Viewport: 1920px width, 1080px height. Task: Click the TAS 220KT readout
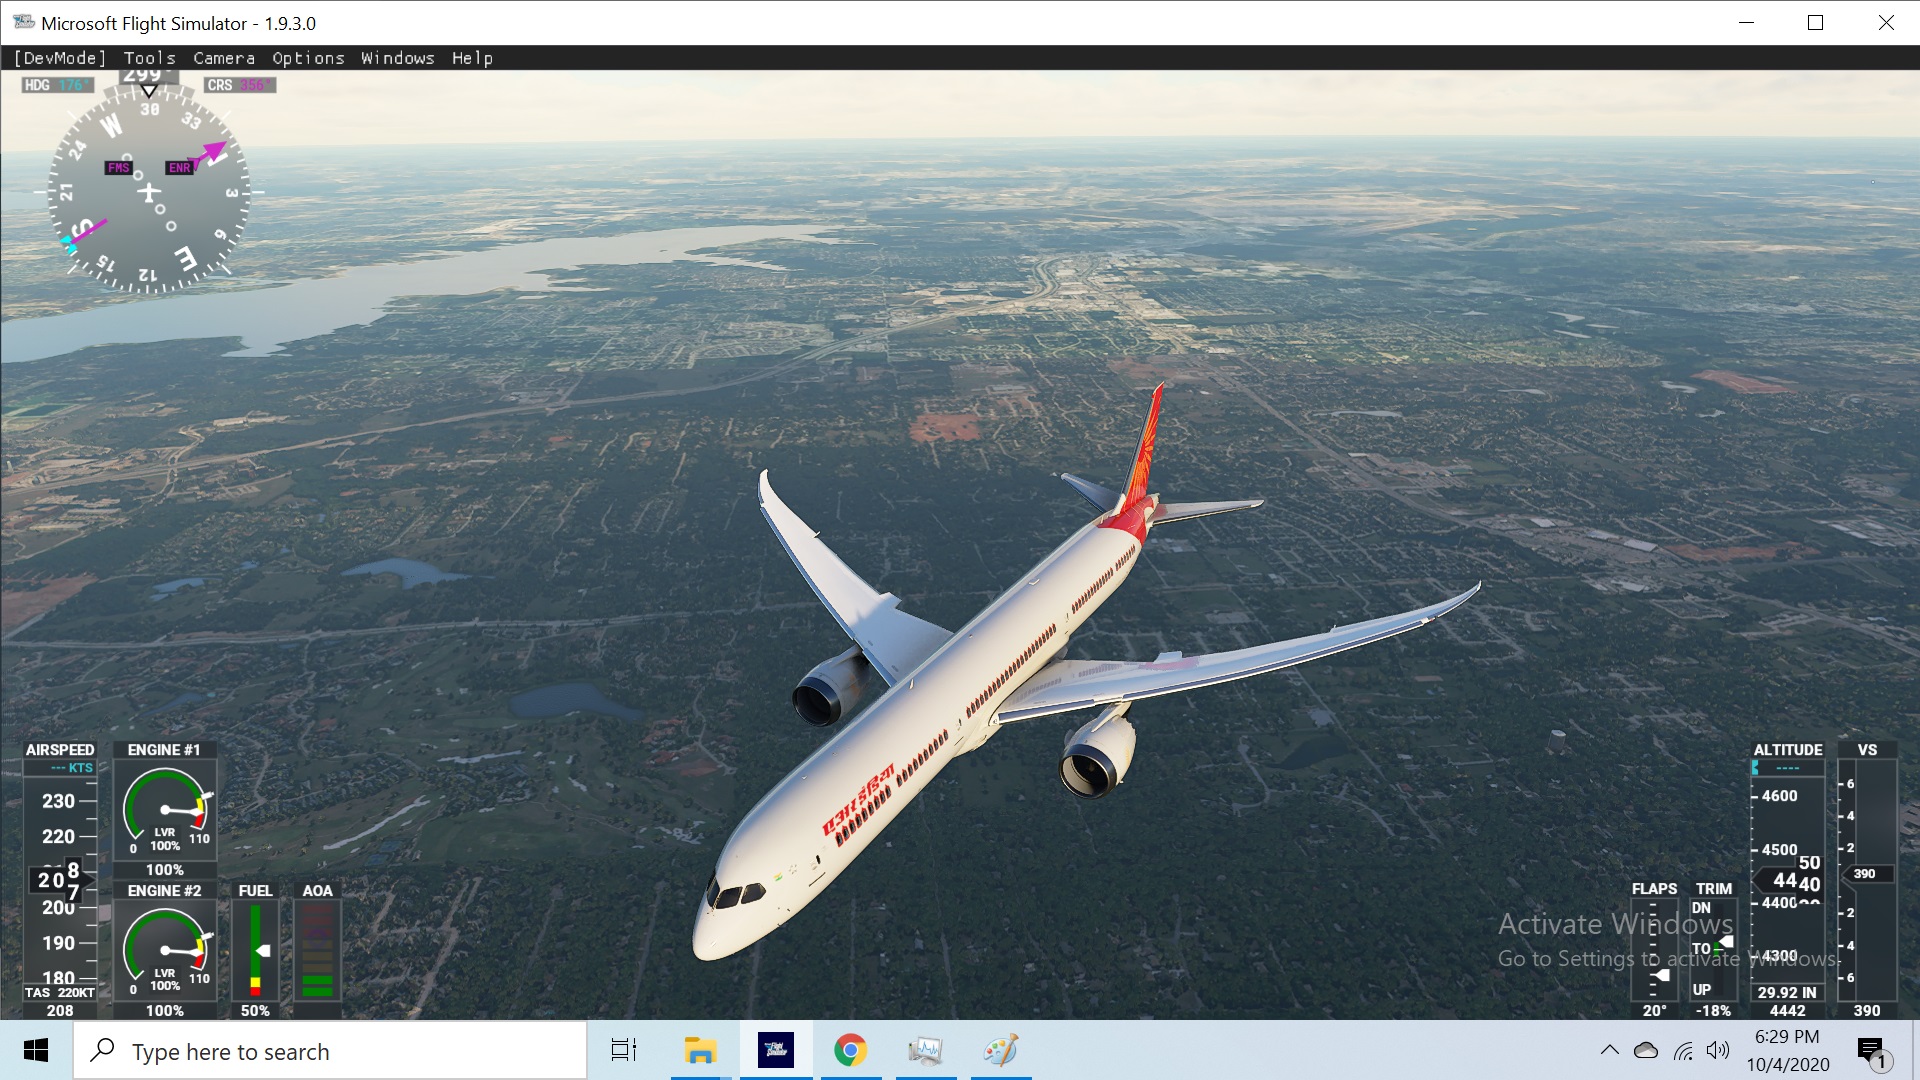click(x=60, y=993)
